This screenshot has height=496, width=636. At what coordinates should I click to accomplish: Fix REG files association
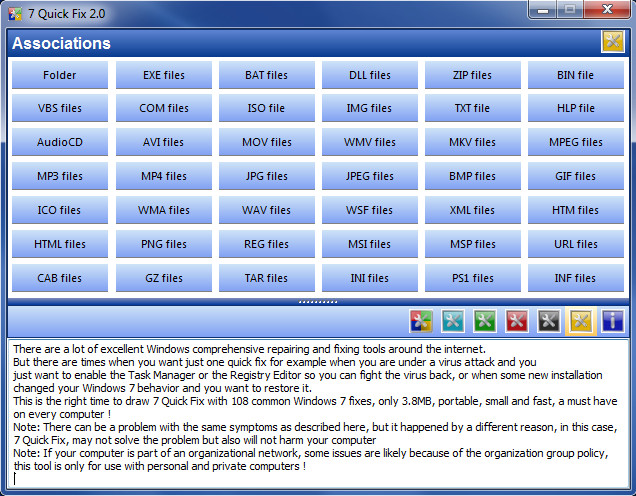pyautogui.click(x=266, y=245)
